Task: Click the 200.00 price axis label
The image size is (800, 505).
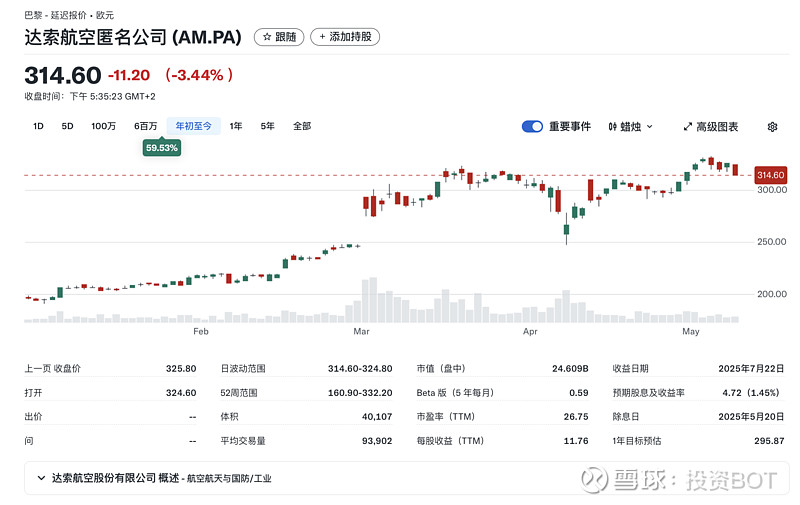Action: coord(771,294)
